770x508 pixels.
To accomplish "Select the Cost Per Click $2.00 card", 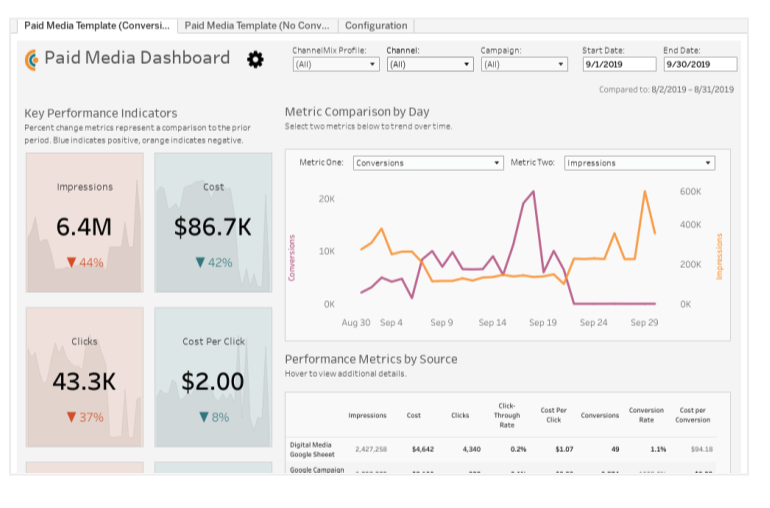I will point(213,377).
